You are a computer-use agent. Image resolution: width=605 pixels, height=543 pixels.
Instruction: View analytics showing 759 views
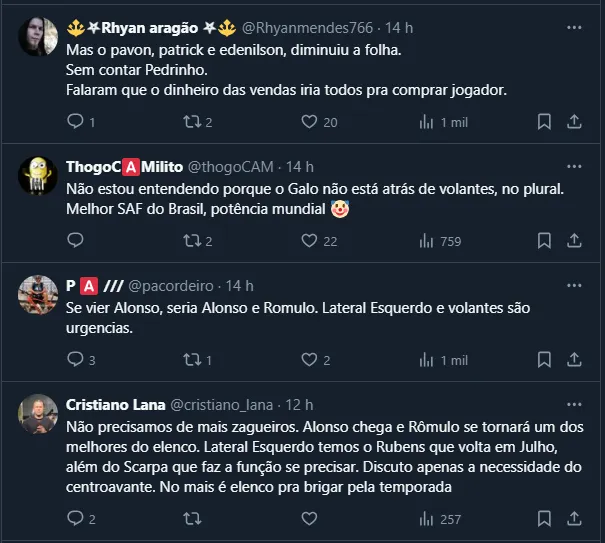point(439,240)
